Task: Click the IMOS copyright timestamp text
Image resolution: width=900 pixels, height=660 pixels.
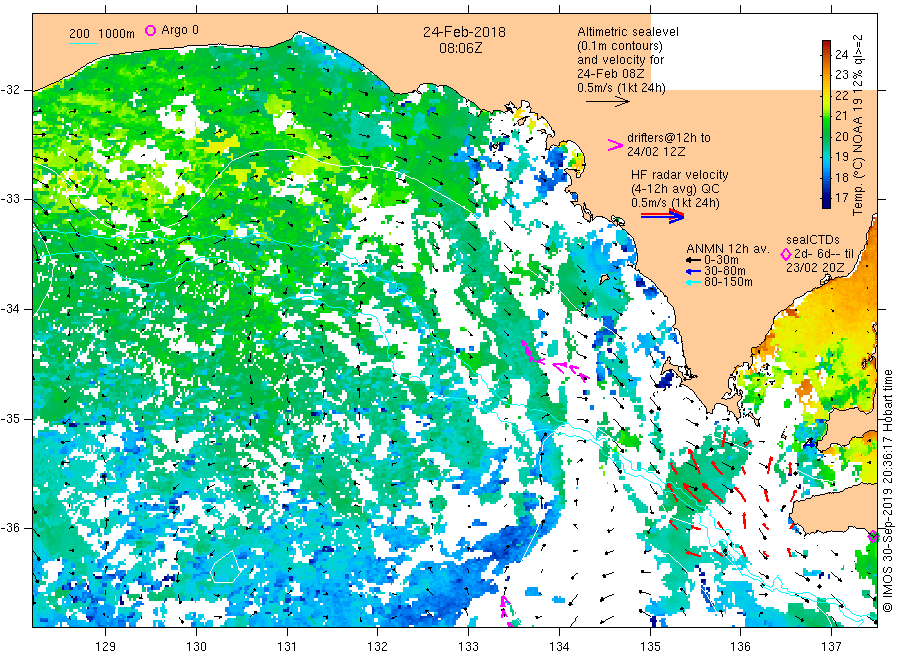Action: tap(887, 491)
